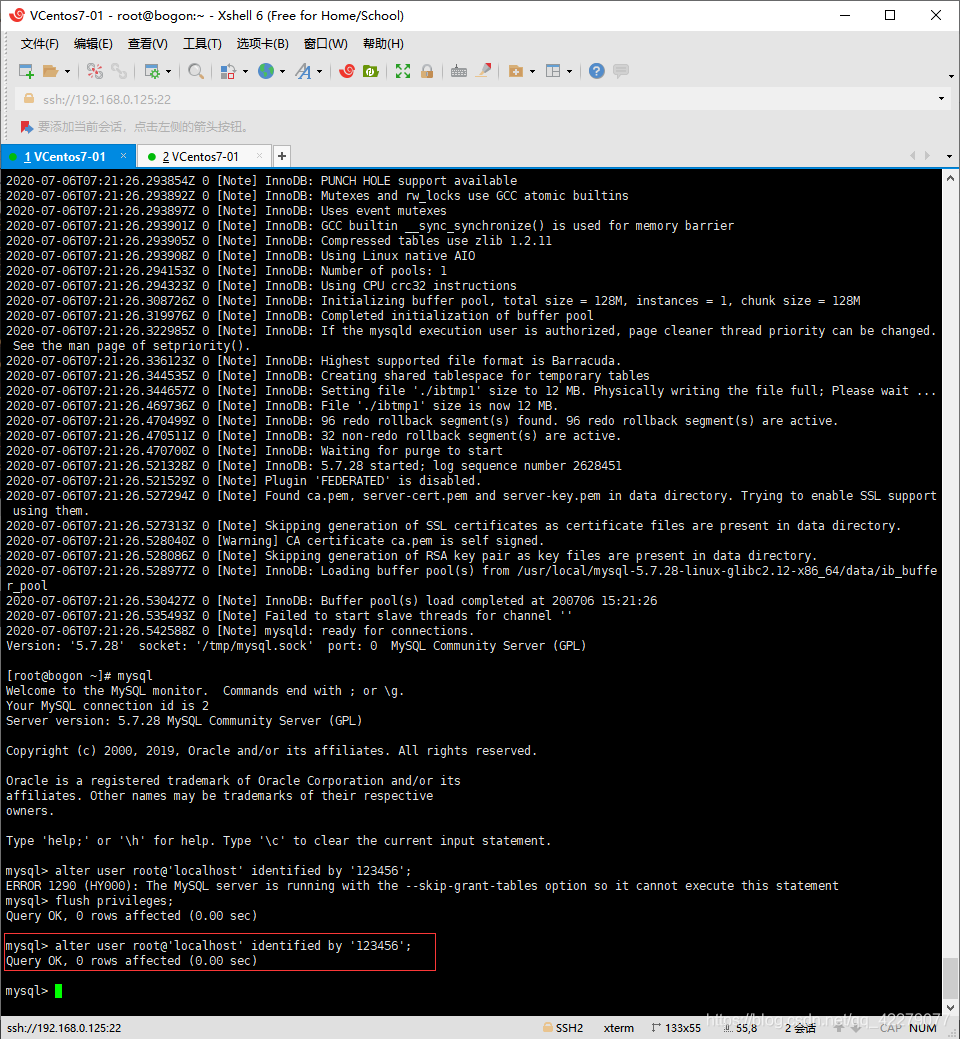This screenshot has width=960, height=1039.
Task: Click the 133x55 terminal size indicator
Action: 676,1028
